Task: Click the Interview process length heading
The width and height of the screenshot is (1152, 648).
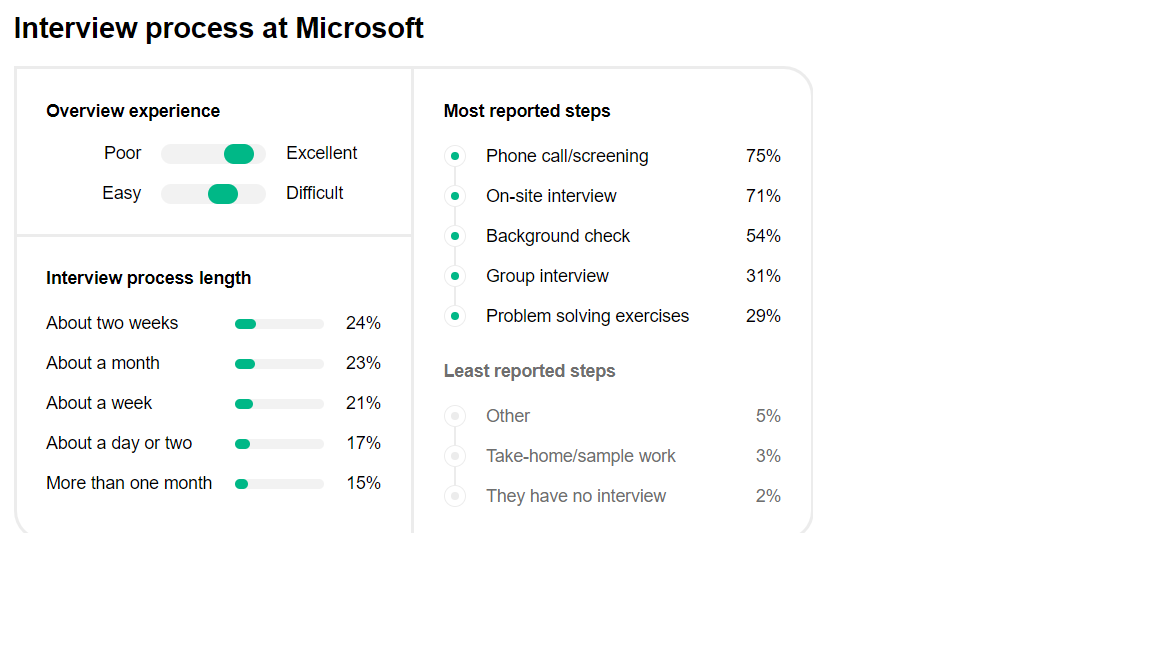Action: [148, 278]
